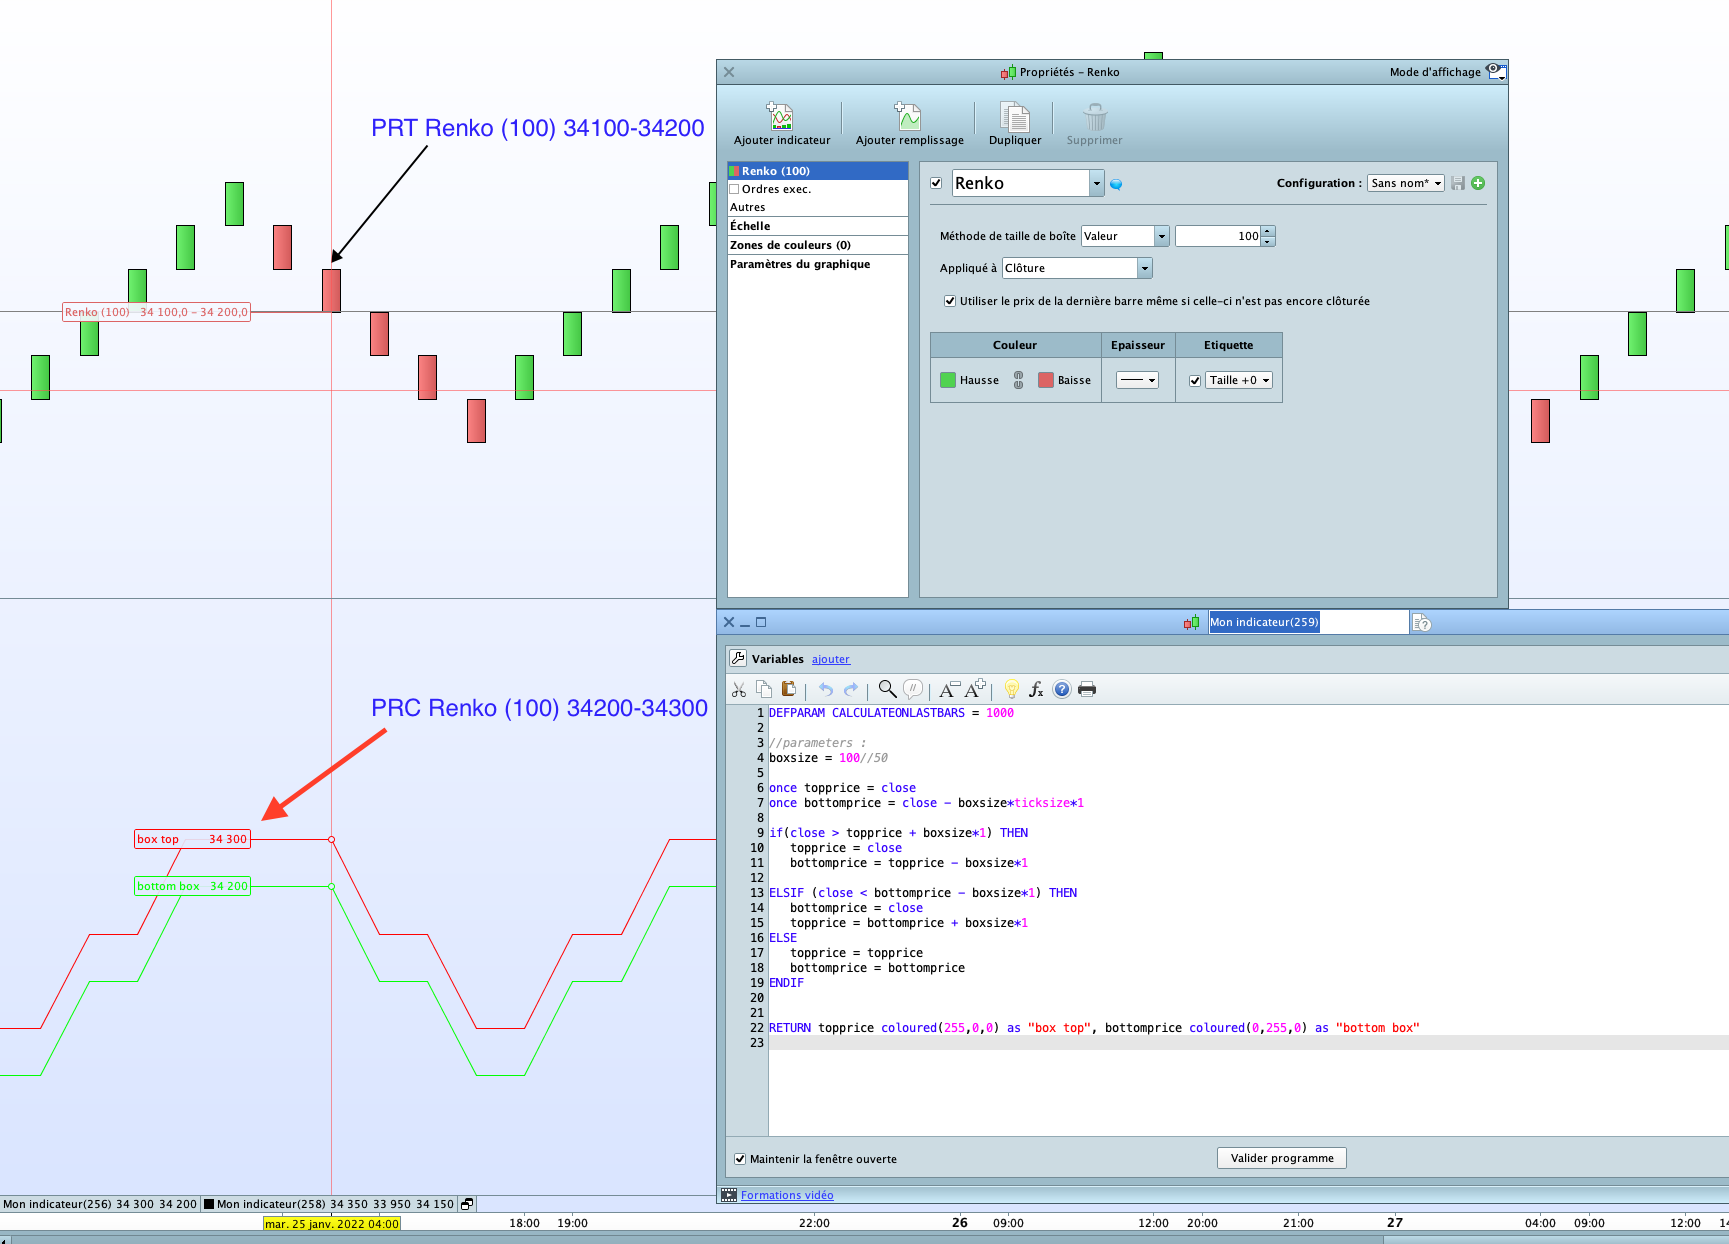Click the wrench icon beside Variables
The height and width of the screenshot is (1244, 1729).
[x=738, y=658]
